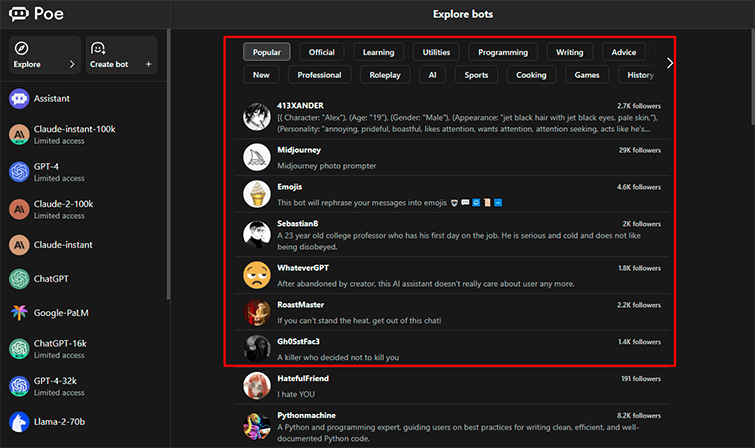Select the Claude-instant-100k avatar icon
Viewport: 755px width, 448px height.
pyautogui.click(x=19, y=134)
